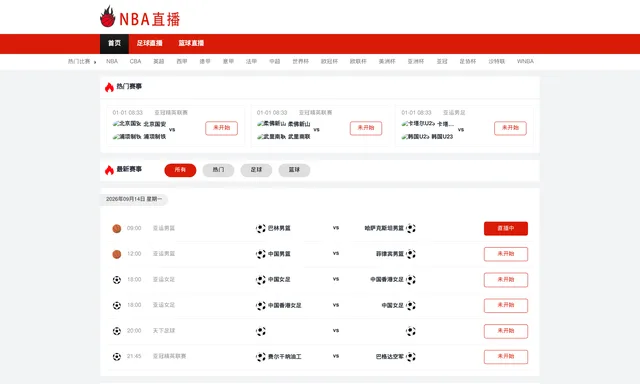Image resolution: width=640 pixels, height=384 pixels.
Task: Click the 中国男篮 team logo
Action: (x=261, y=254)
